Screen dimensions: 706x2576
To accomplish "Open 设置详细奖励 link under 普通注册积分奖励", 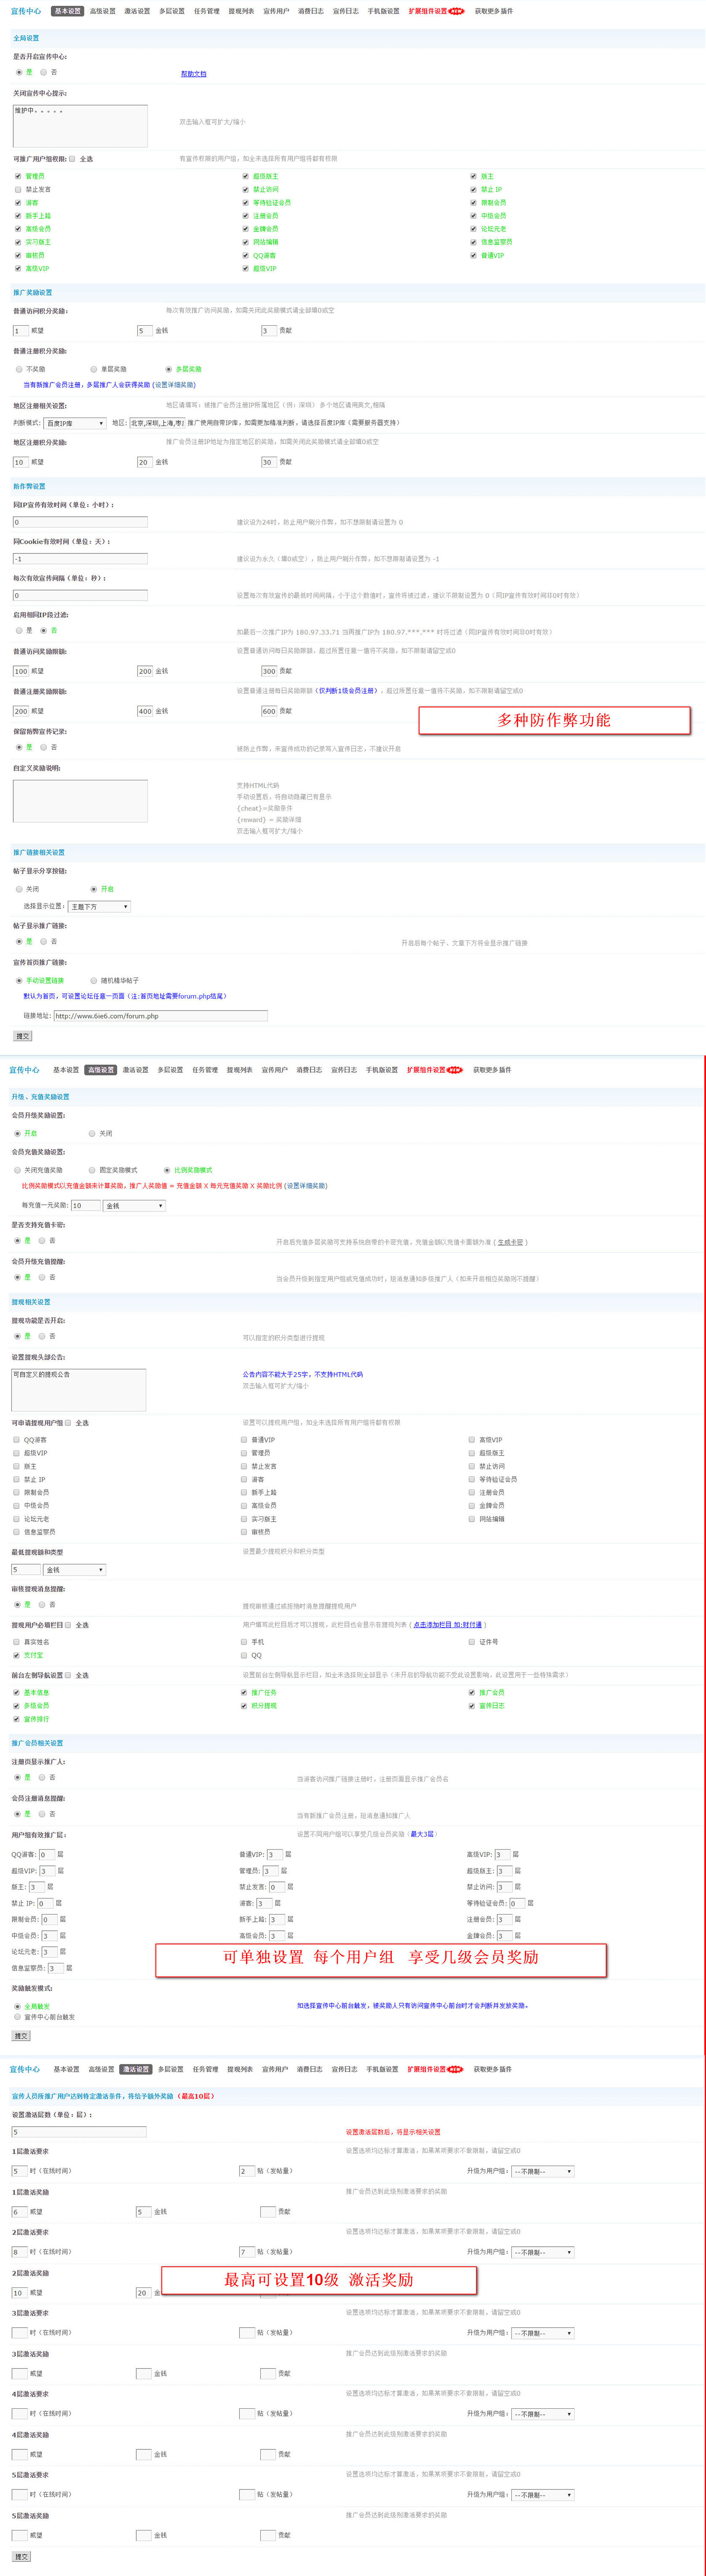I will 174,384.
